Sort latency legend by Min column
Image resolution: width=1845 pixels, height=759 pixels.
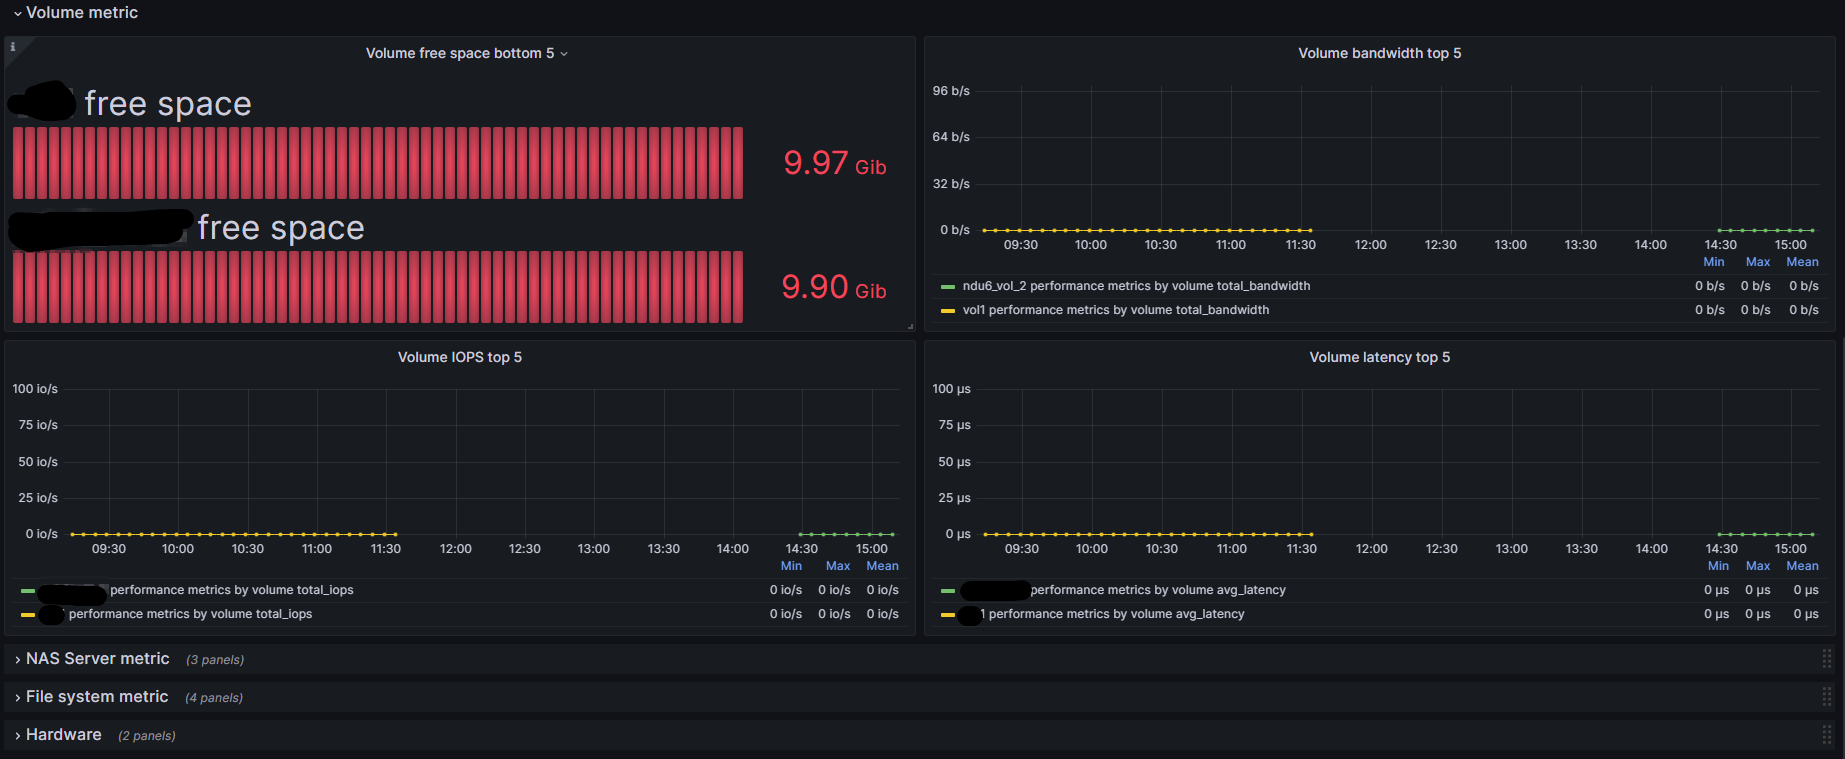coord(1718,566)
